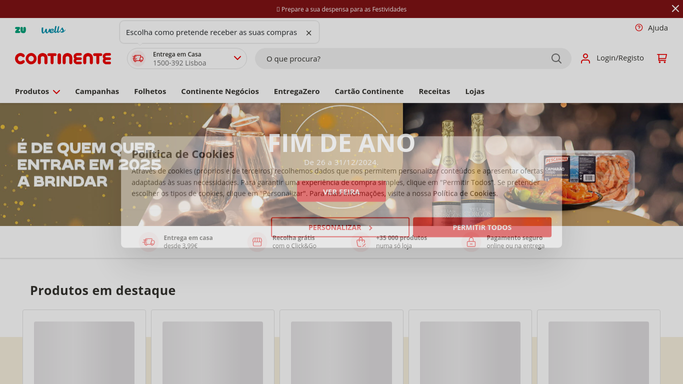Go to Continente homepage via logo
The image size is (683, 384).
click(x=63, y=58)
